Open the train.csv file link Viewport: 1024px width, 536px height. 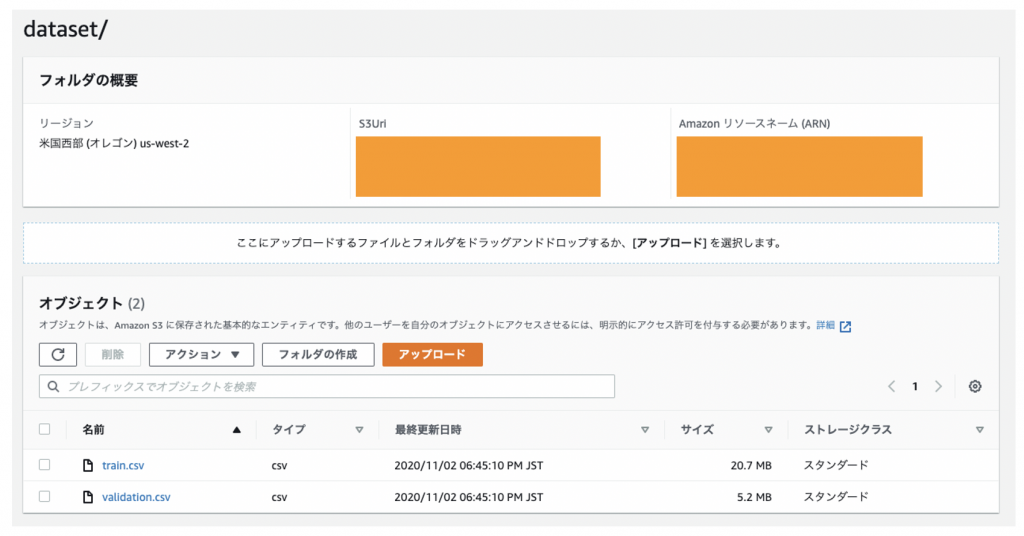point(123,465)
